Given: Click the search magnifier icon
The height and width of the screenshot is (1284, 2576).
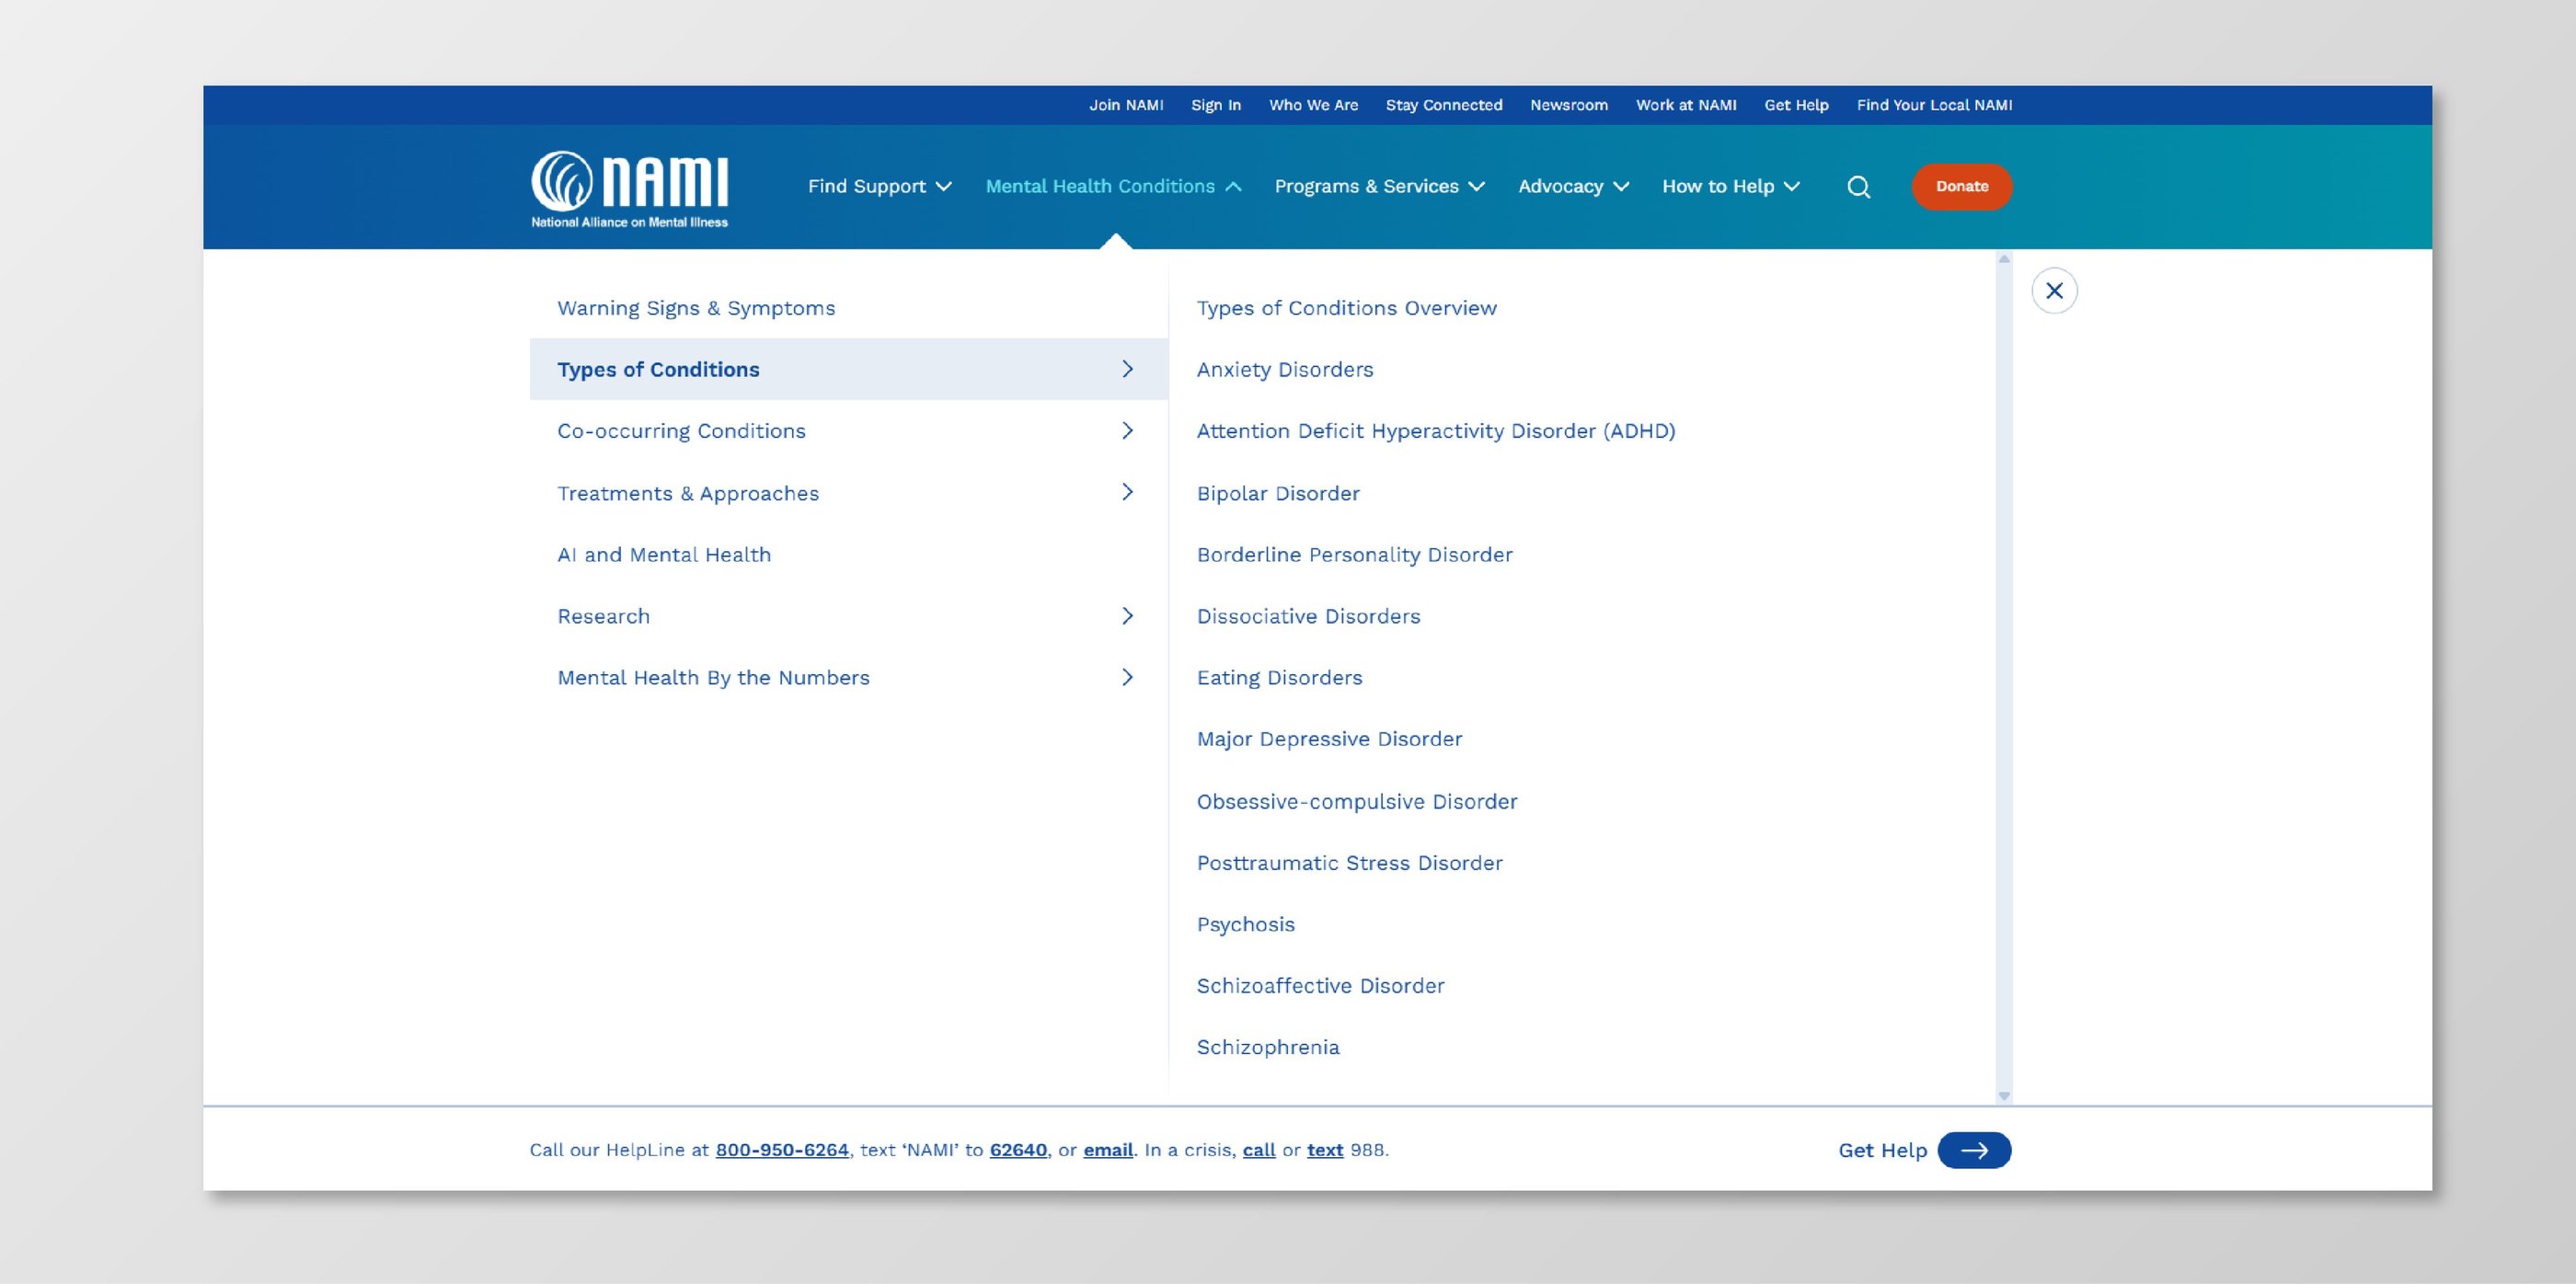Looking at the screenshot, I should point(1858,187).
